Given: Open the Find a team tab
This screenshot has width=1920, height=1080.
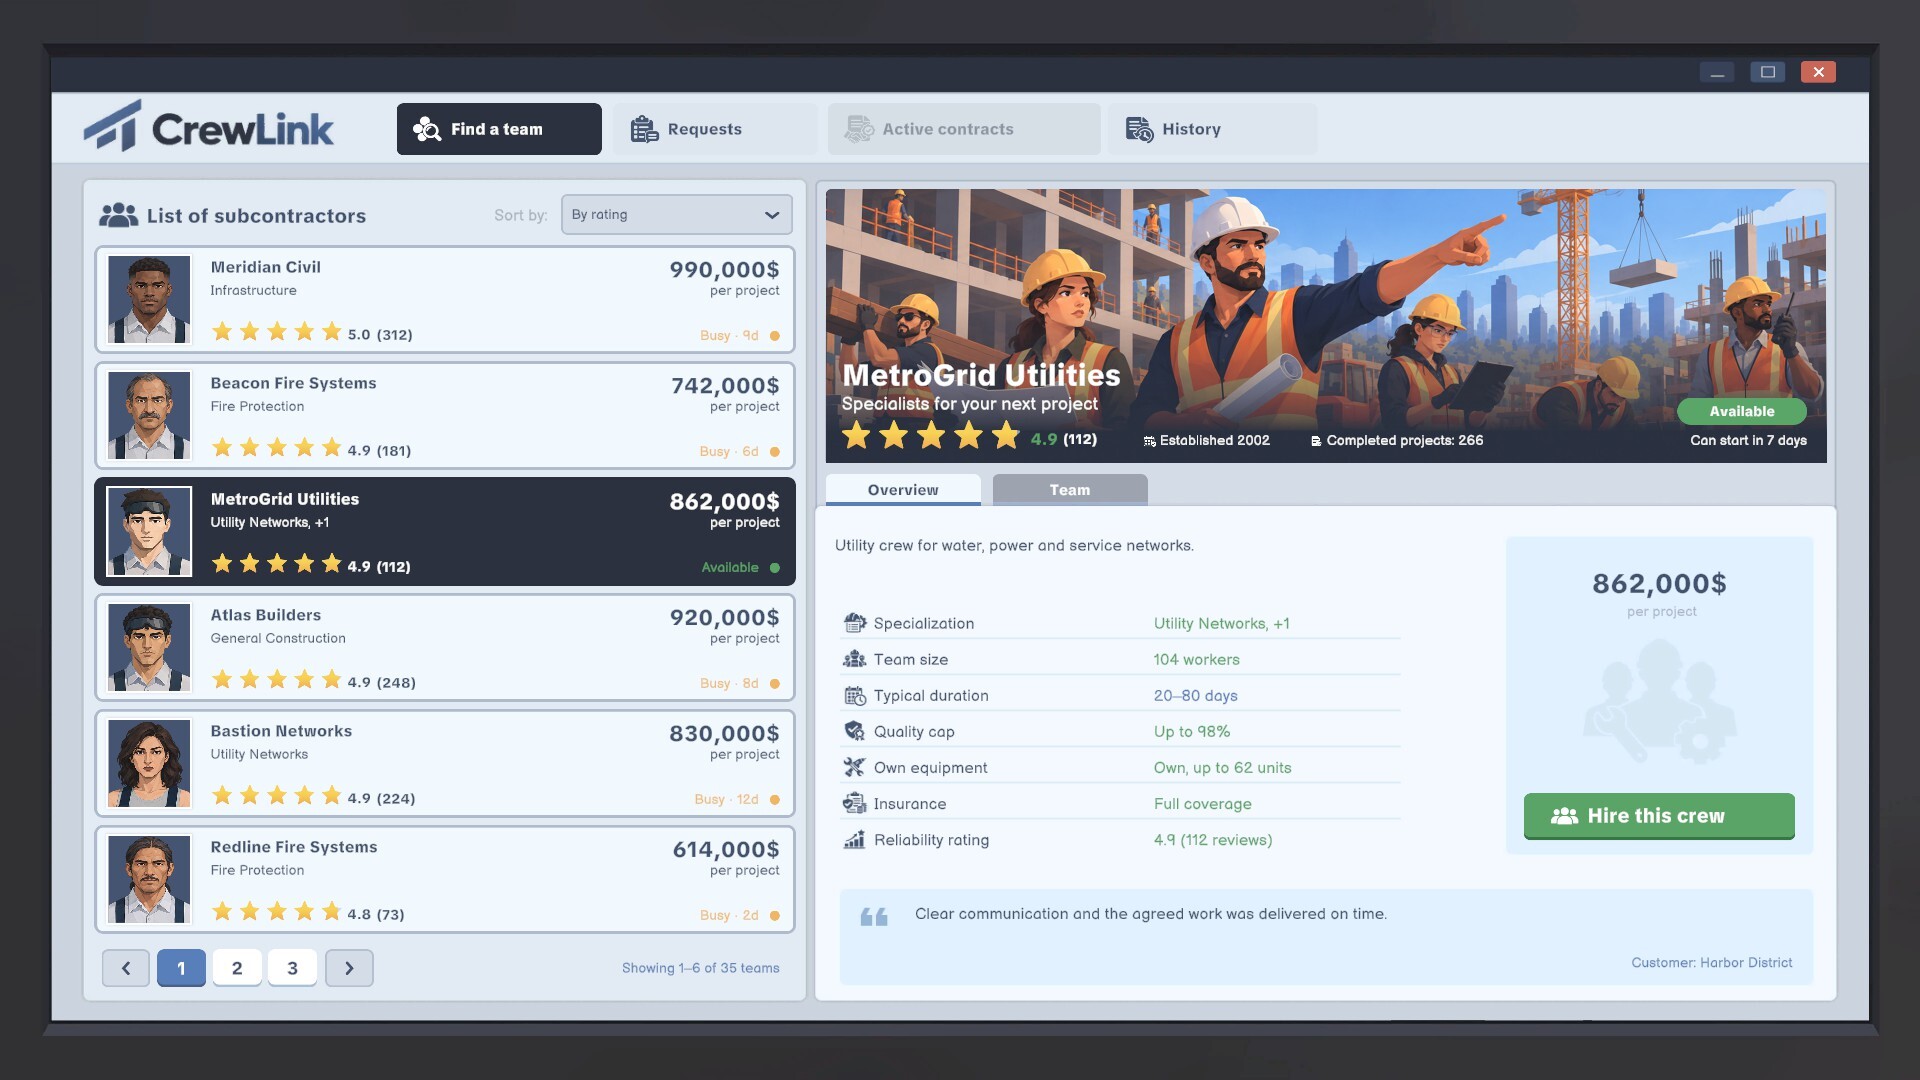Looking at the screenshot, I should (499, 129).
